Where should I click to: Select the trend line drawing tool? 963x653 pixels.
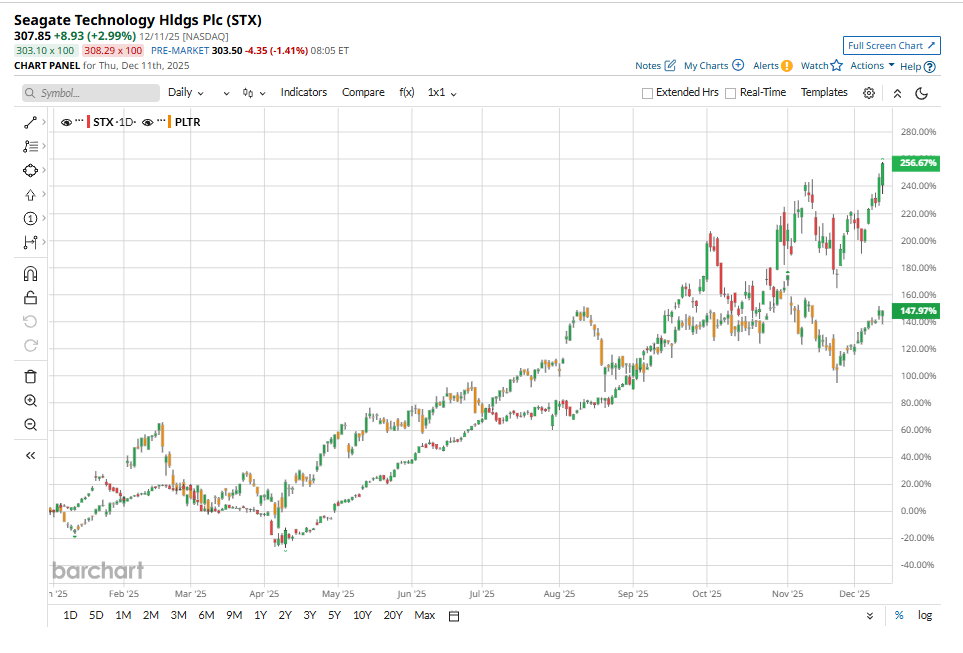point(30,122)
